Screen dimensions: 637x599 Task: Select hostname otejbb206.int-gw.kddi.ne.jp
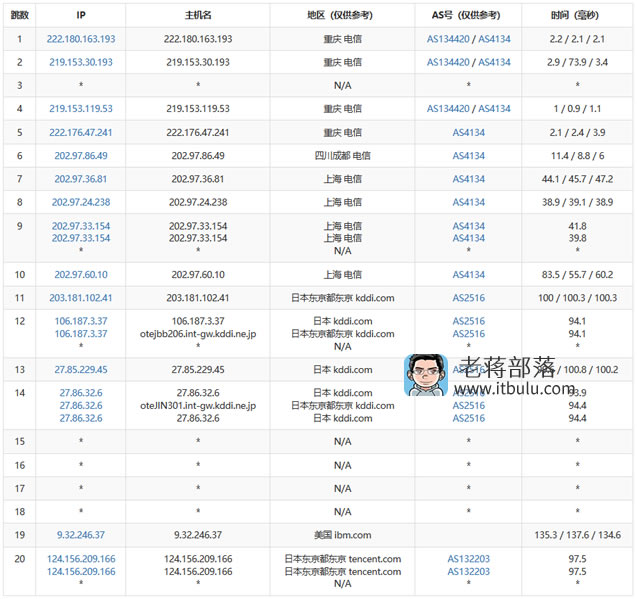pos(198,334)
